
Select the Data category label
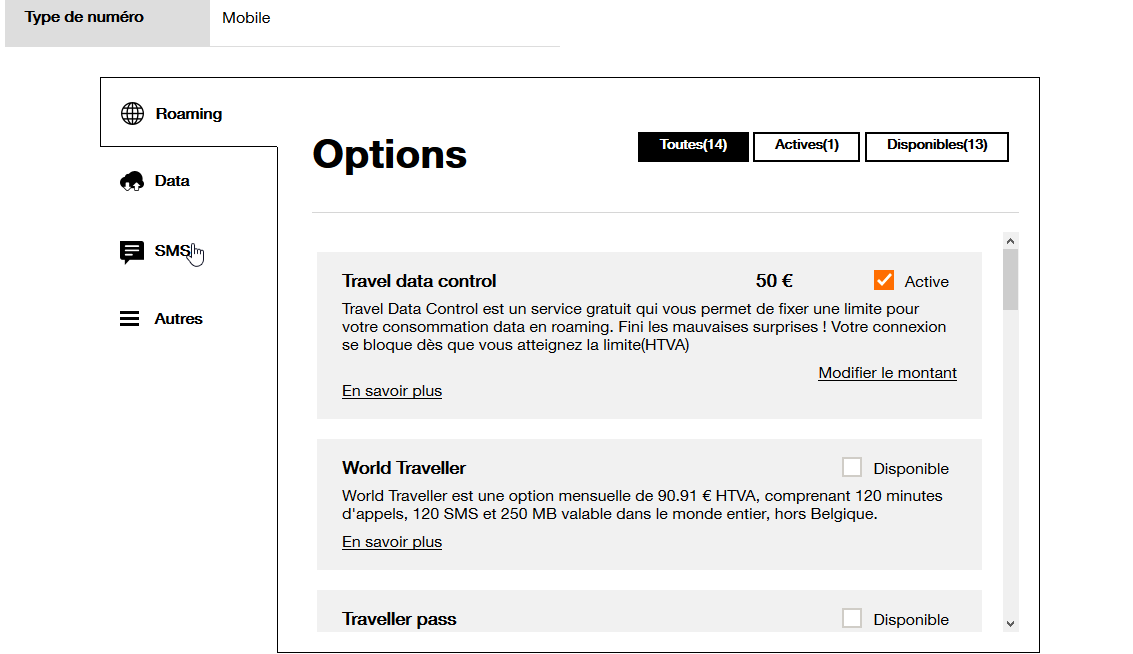click(172, 181)
